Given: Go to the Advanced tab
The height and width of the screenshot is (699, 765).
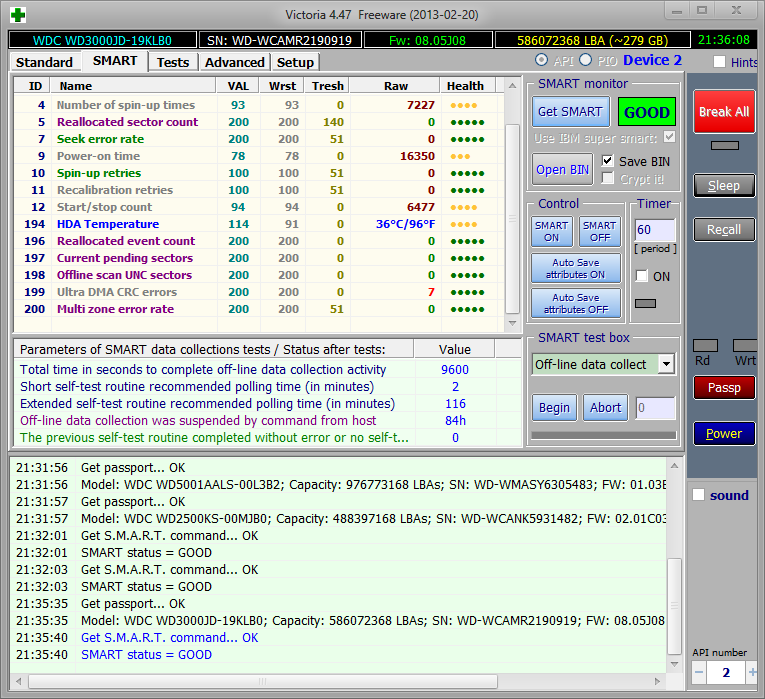Looking at the screenshot, I should [x=234, y=62].
